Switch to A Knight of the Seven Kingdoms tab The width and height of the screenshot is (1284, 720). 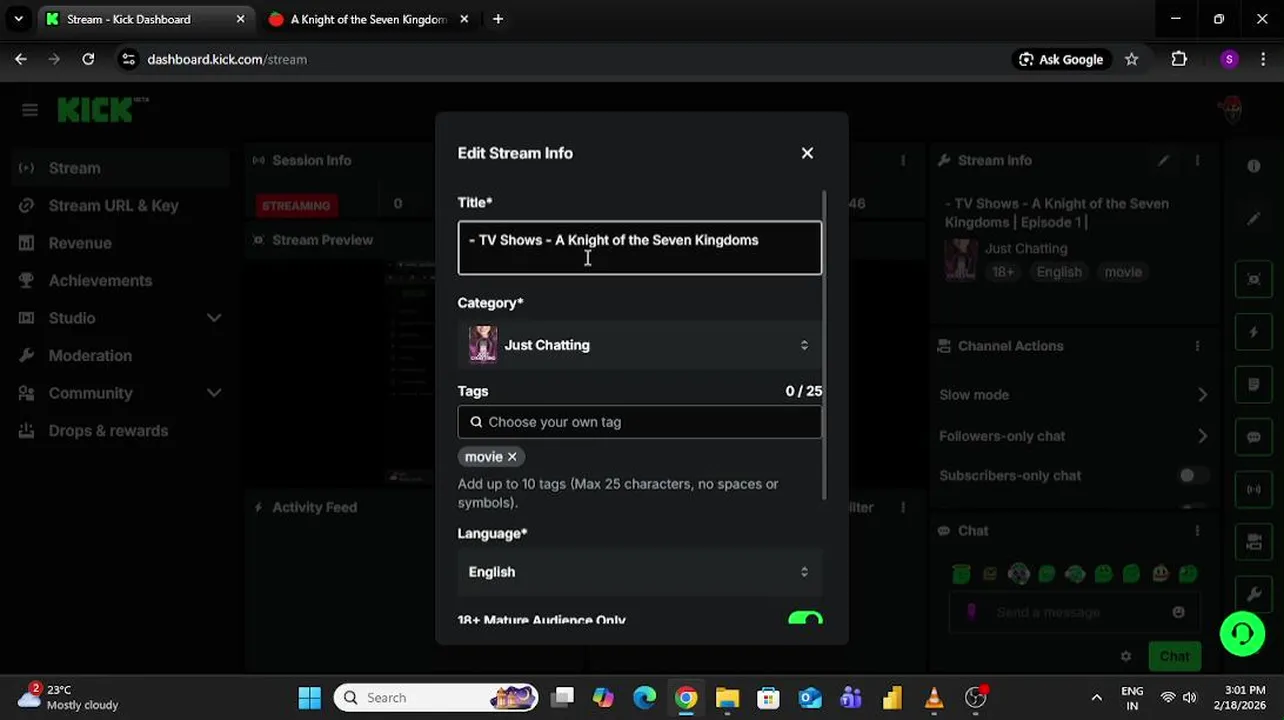[370, 19]
